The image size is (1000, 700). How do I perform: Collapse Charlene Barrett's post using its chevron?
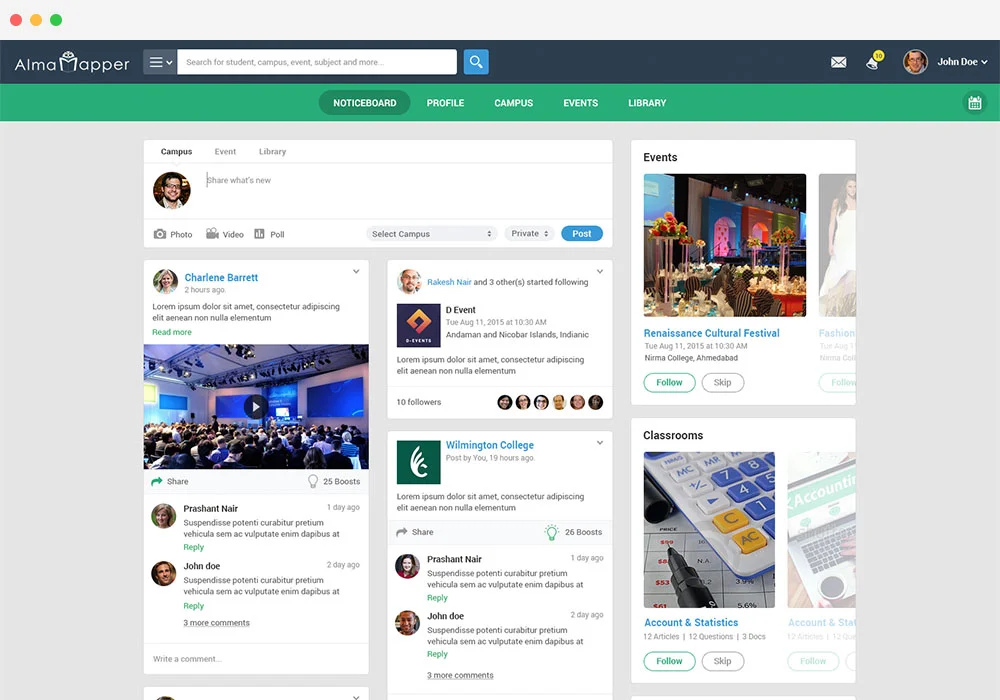355,271
